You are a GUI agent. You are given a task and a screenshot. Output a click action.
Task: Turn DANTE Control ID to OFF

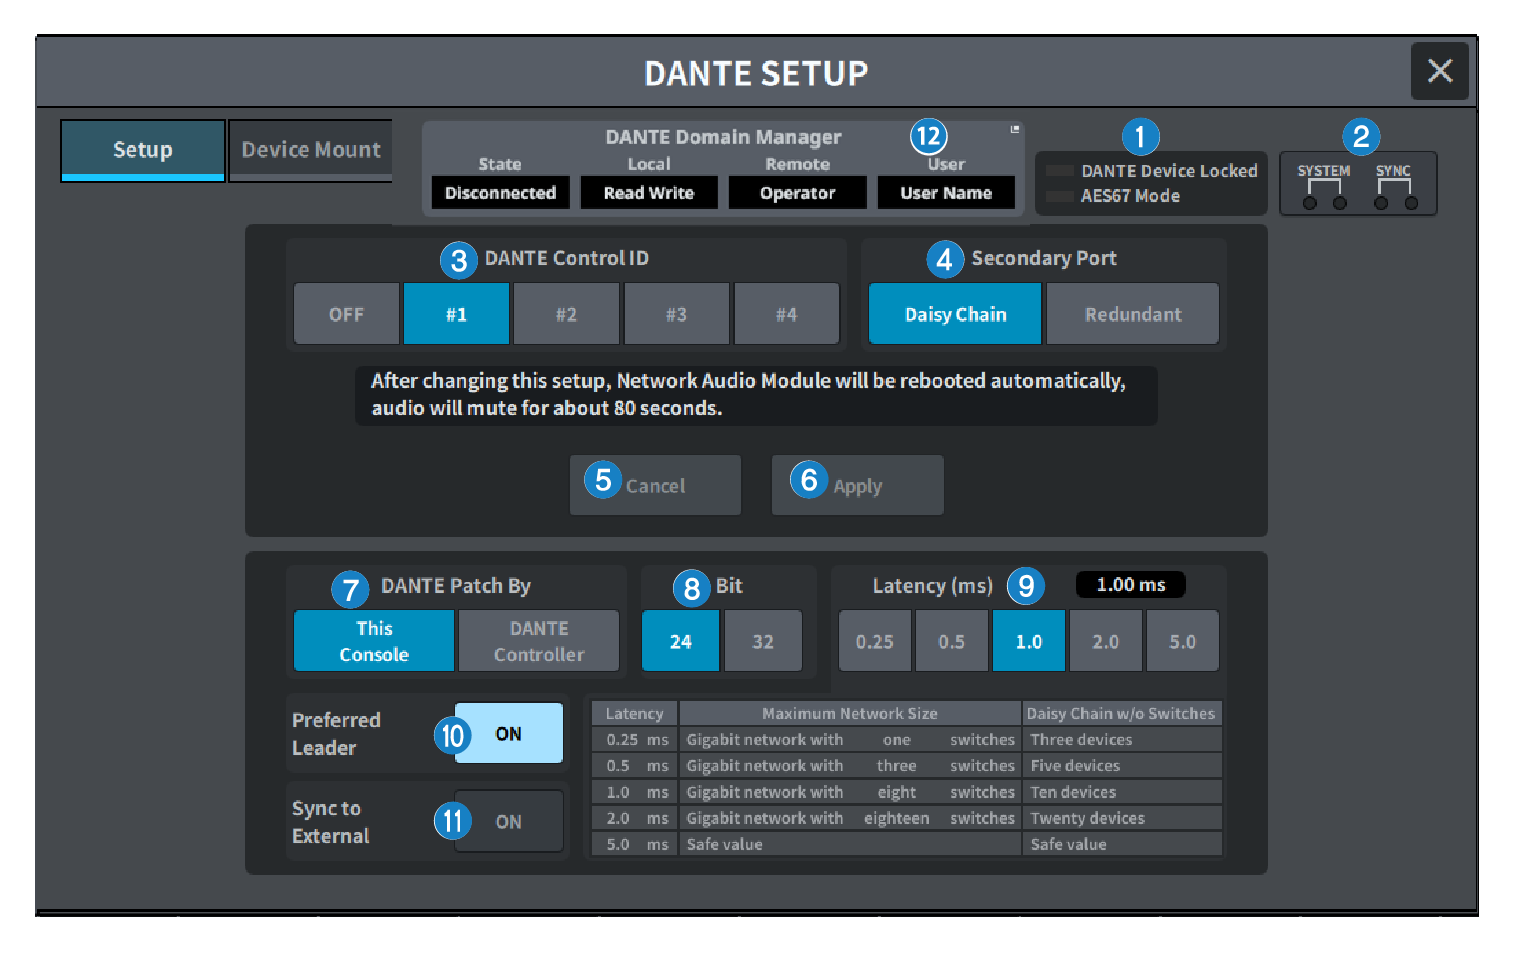click(346, 314)
